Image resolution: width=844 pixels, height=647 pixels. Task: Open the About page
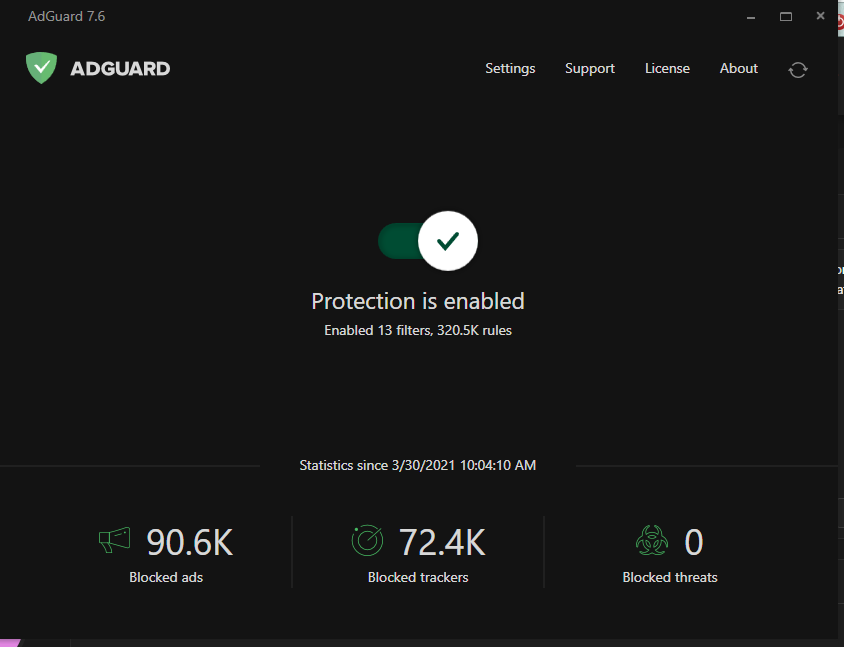point(739,68)
